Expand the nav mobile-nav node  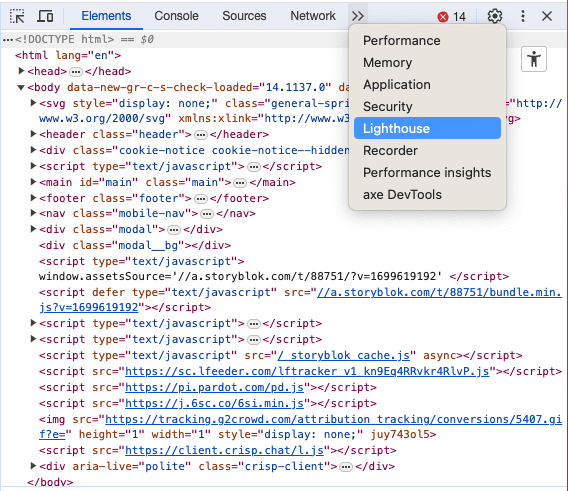pos(33,213)
